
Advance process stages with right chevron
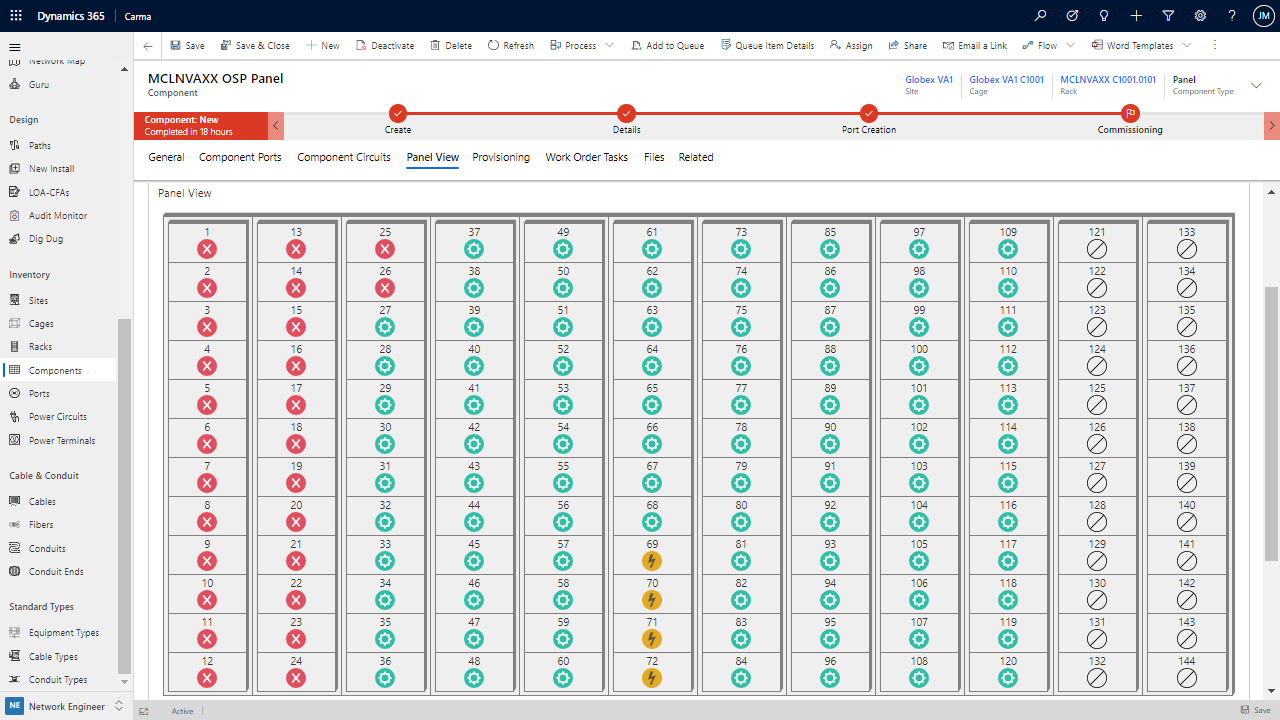pyautogui.click(x=1272, y=126)
